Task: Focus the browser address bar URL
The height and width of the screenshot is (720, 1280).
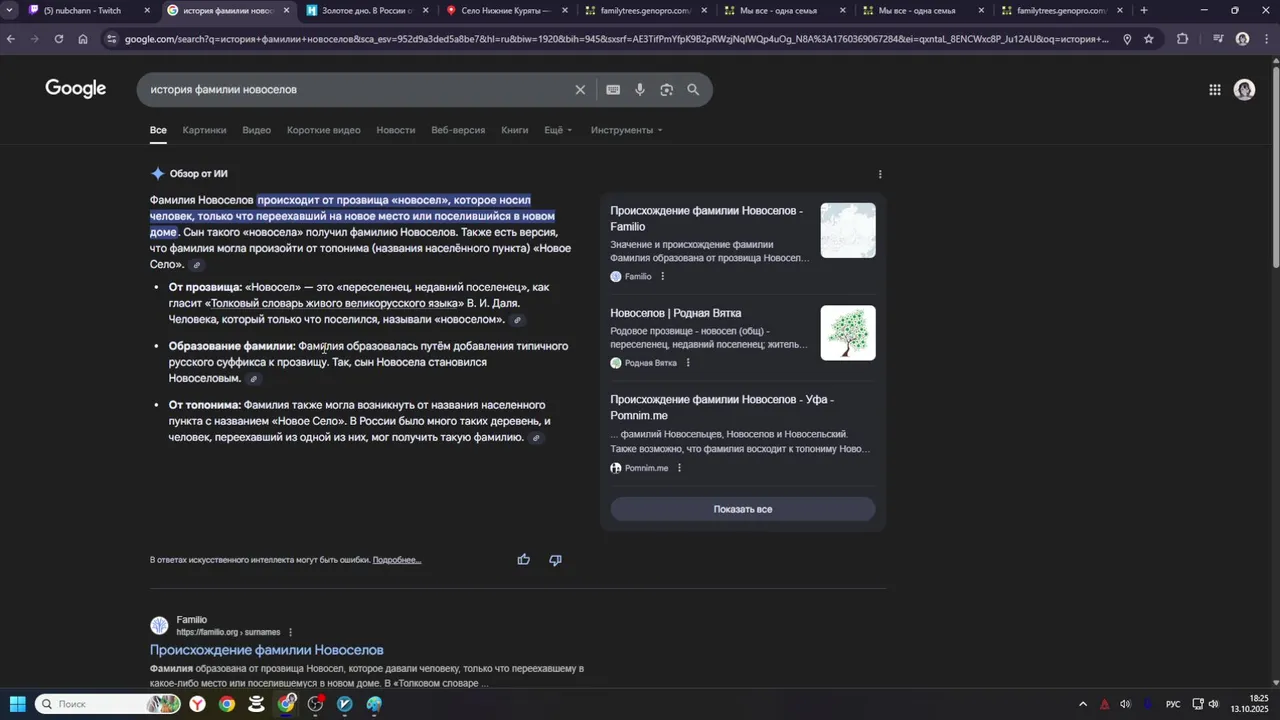Action: tap(615, 39)
